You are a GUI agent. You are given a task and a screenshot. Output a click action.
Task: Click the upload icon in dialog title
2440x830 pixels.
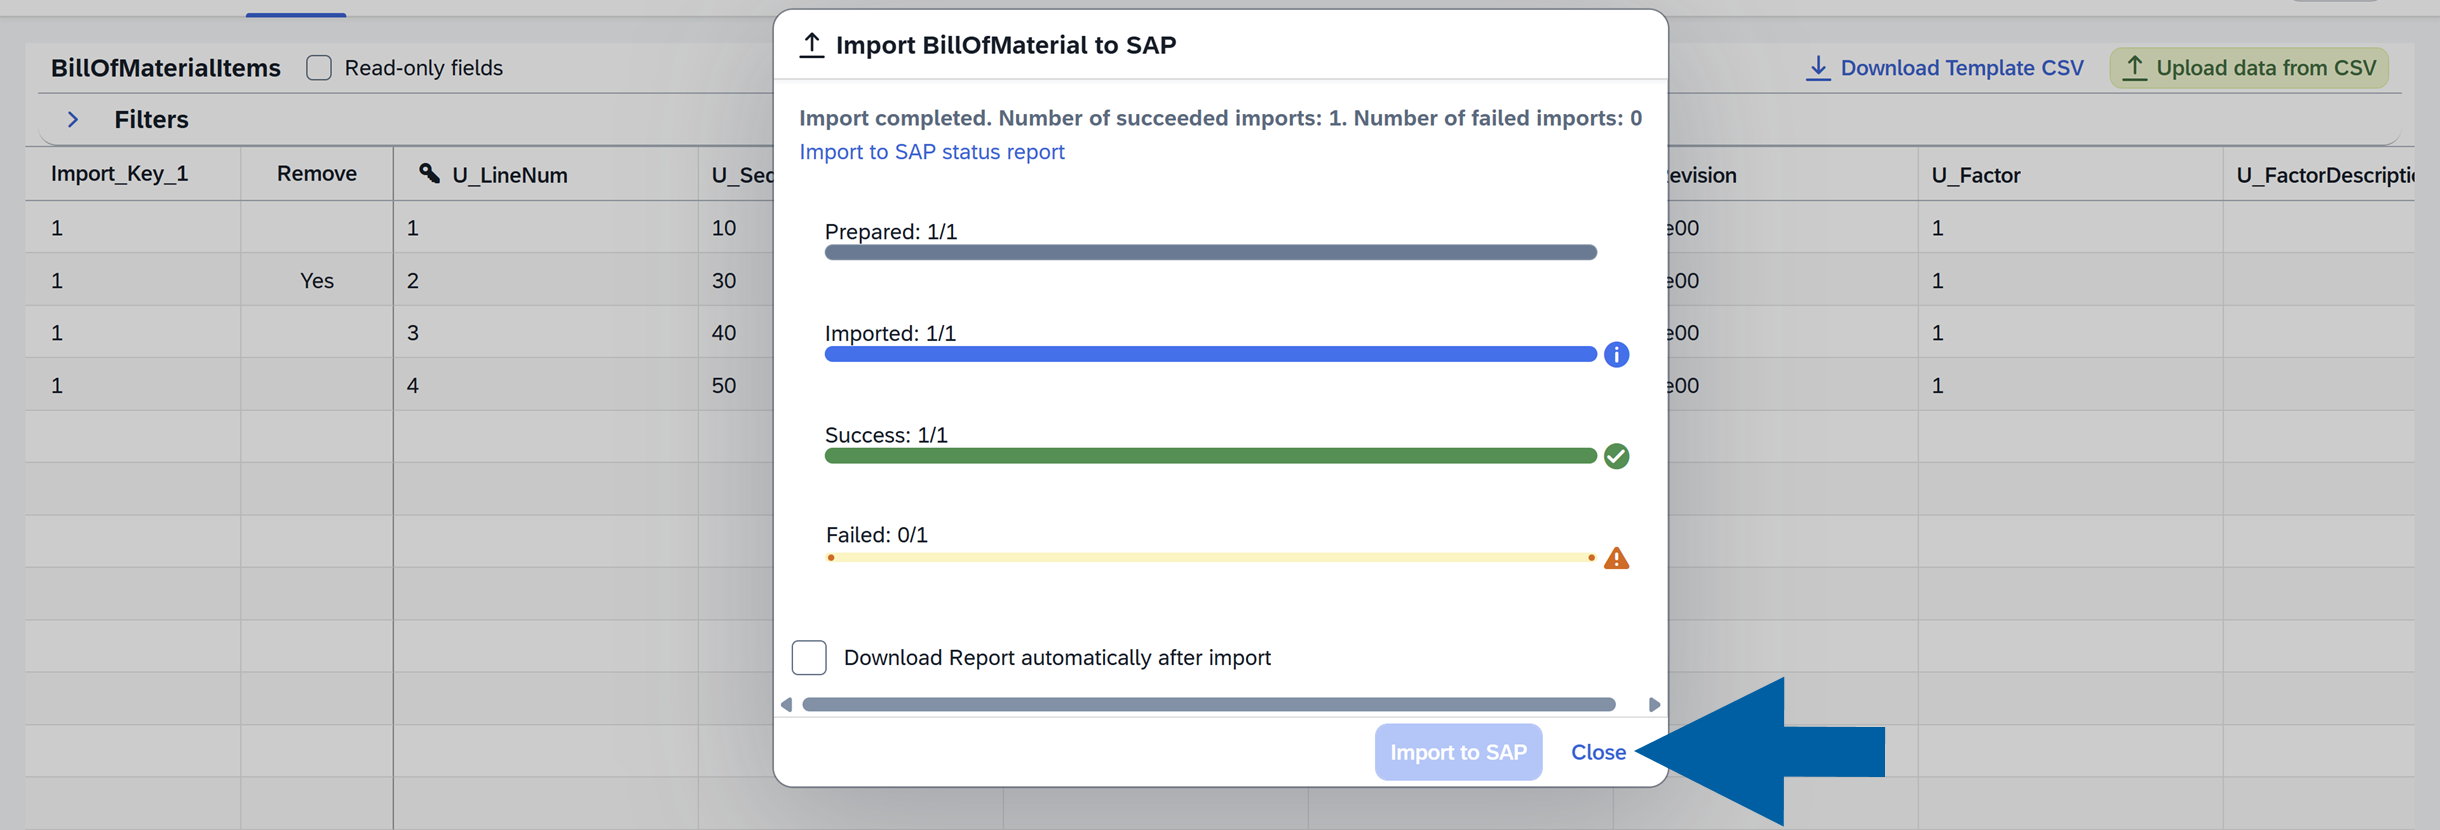pyautogui.click(x=812, y=45)
